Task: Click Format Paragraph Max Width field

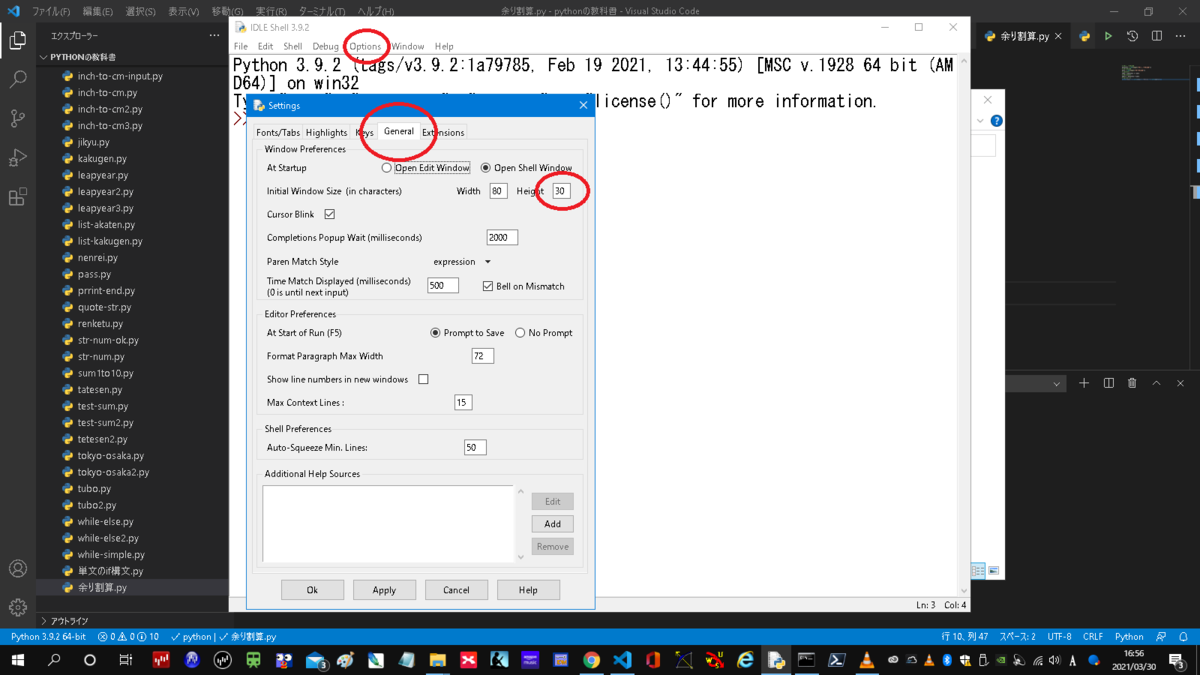Action: pos(483,356)
